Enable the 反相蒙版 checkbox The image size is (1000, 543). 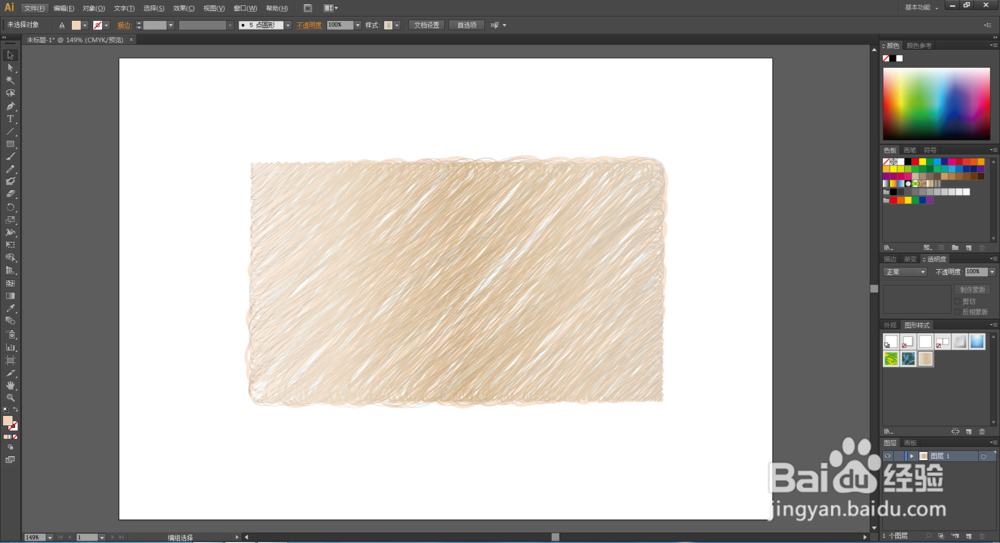click(958, 312)
